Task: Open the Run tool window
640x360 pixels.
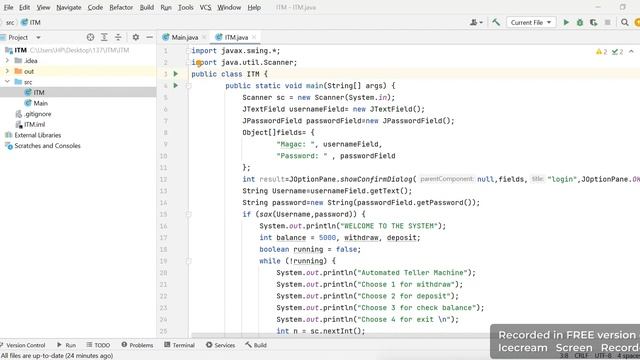Action: (67, 345)
